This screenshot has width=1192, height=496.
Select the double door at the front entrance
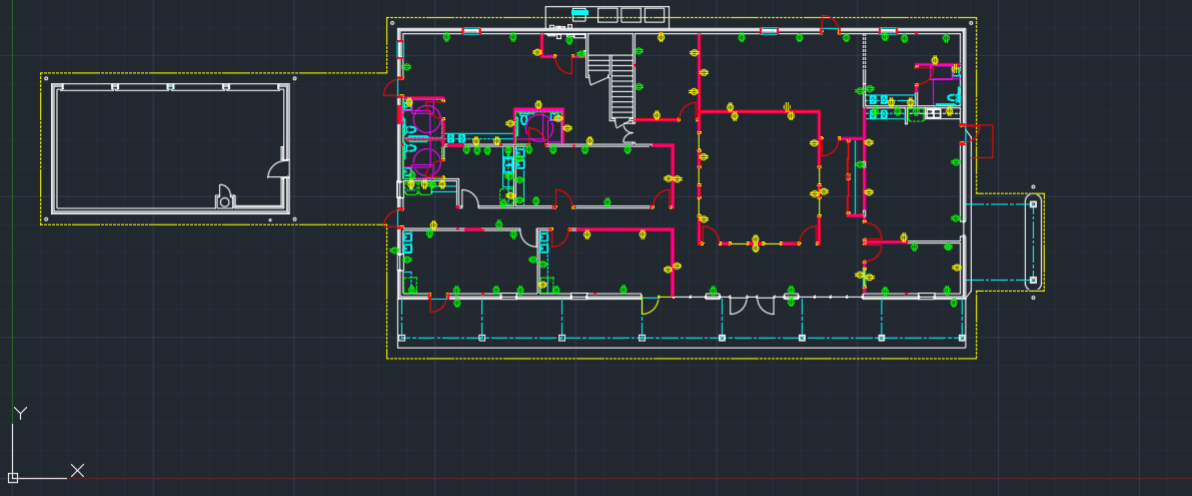click(x=752, y=305)
